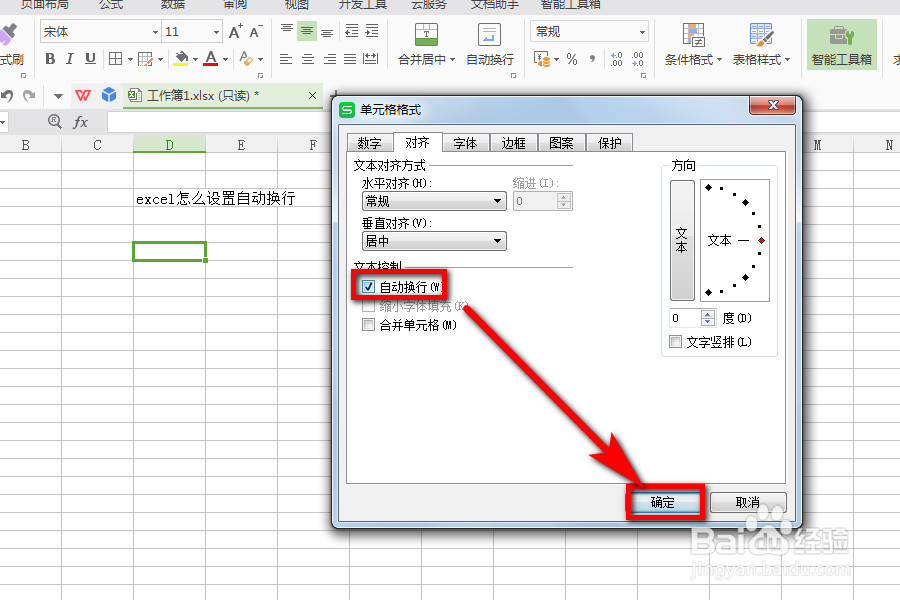Apply percent style format

click(x=572, y=59)
